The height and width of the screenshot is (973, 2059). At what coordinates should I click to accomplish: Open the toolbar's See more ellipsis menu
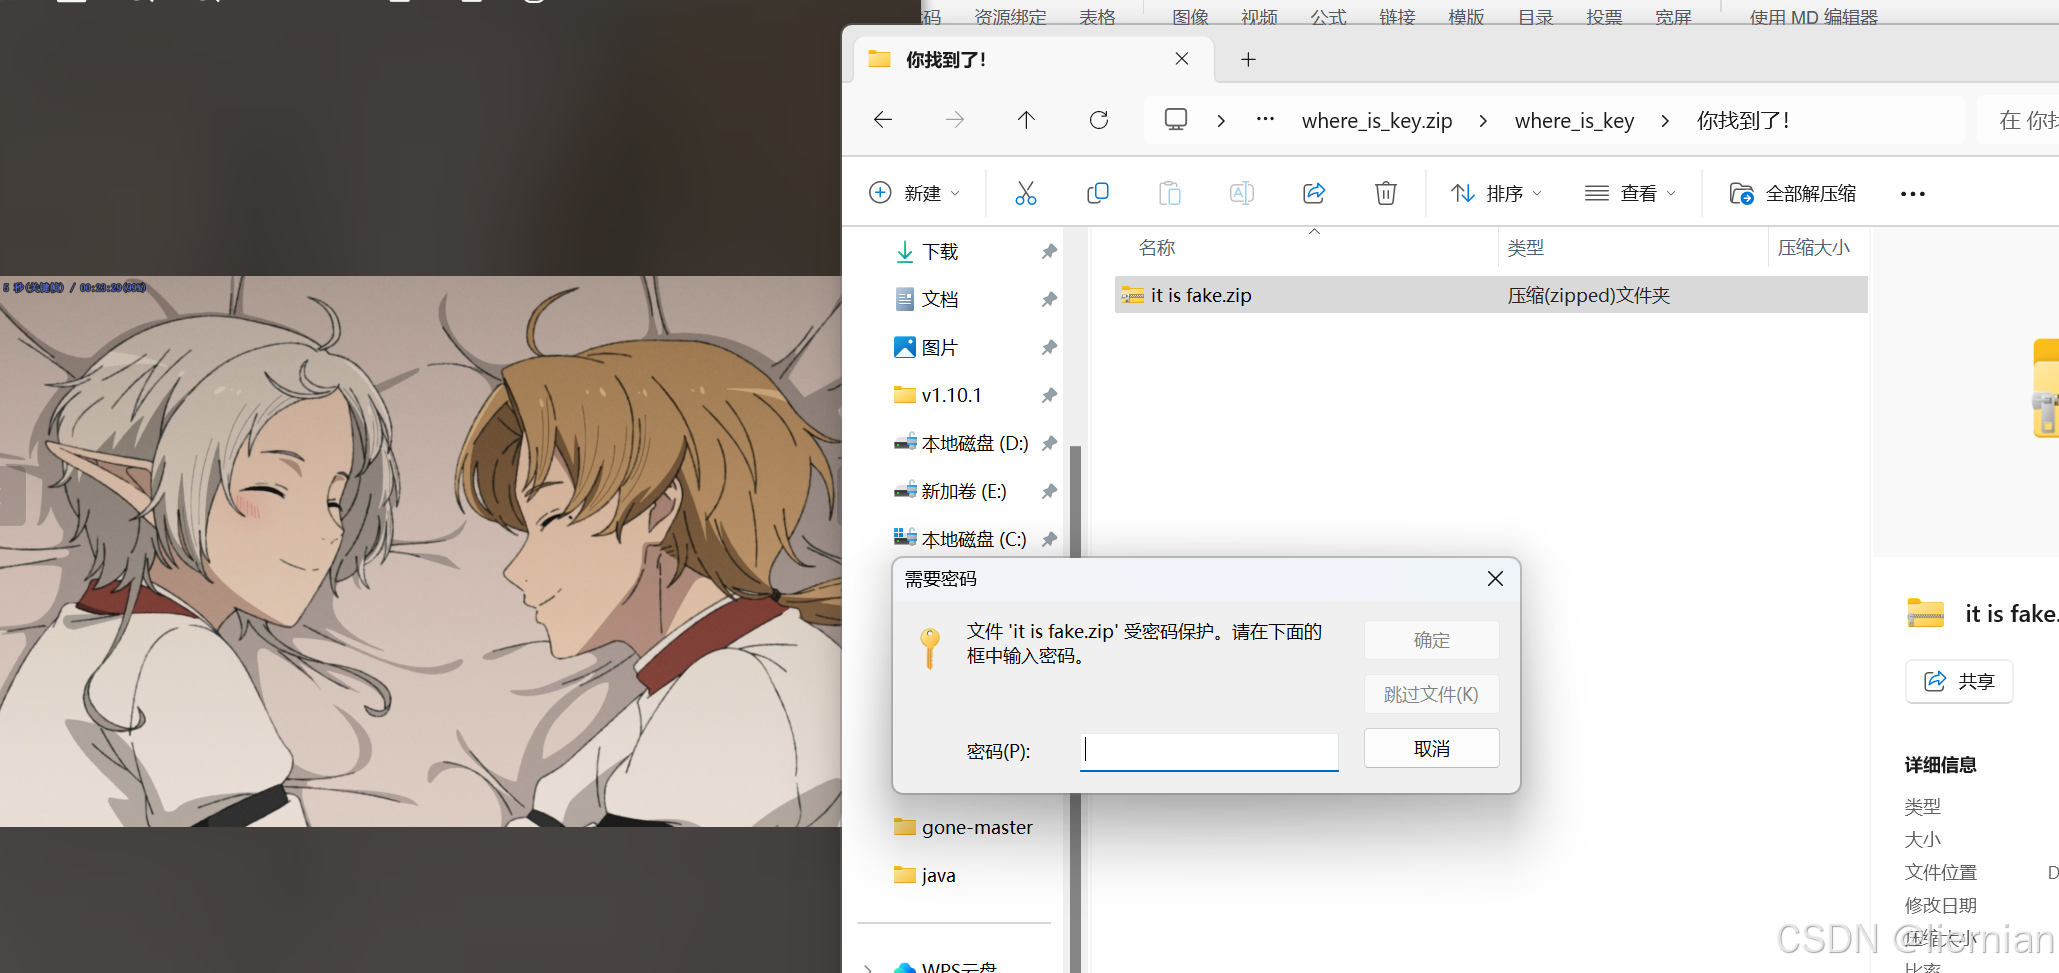pos(1913,194)
